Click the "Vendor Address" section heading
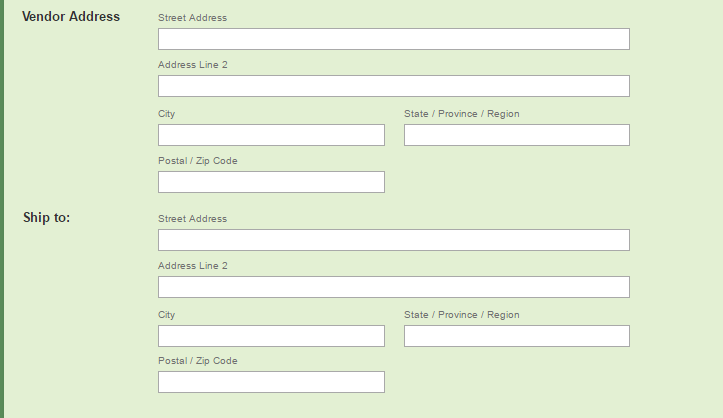The height and width of the screenshot is (418, 723). [71, 17]
